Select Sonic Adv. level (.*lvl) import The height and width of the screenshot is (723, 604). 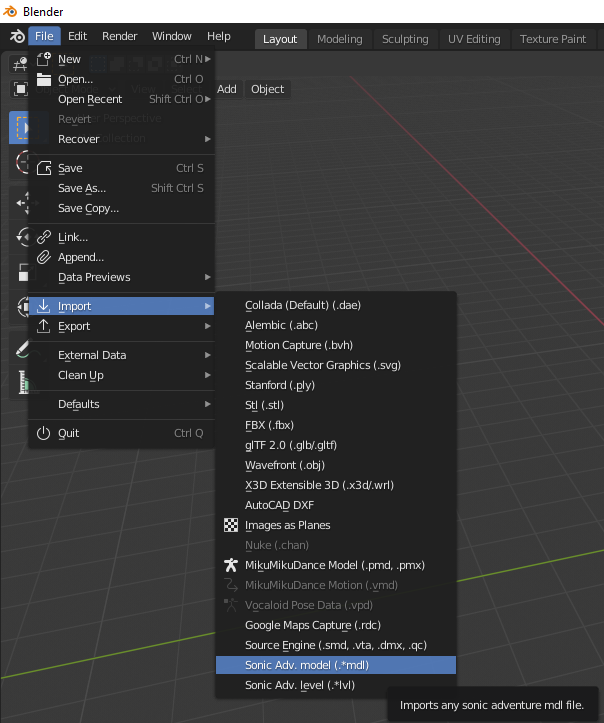click(336, 685)
